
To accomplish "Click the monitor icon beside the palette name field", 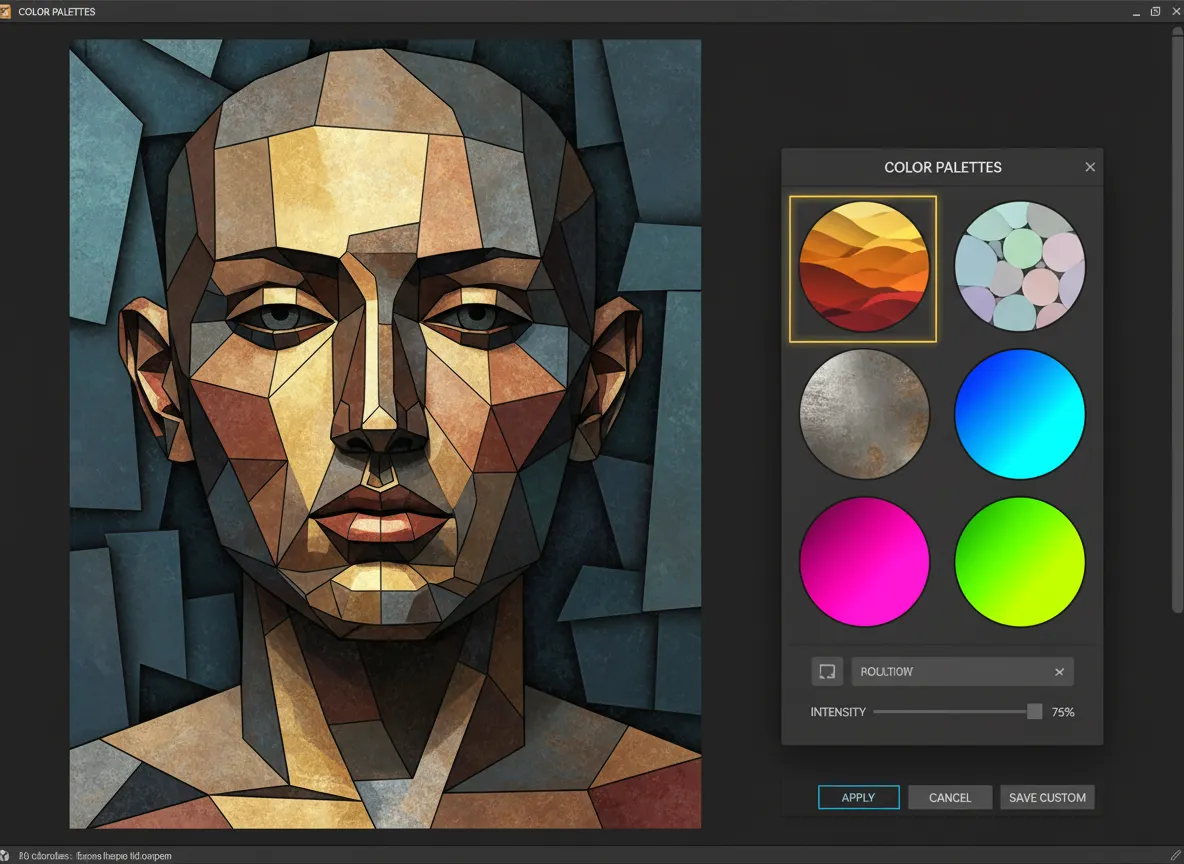I will tap(827, 671).
